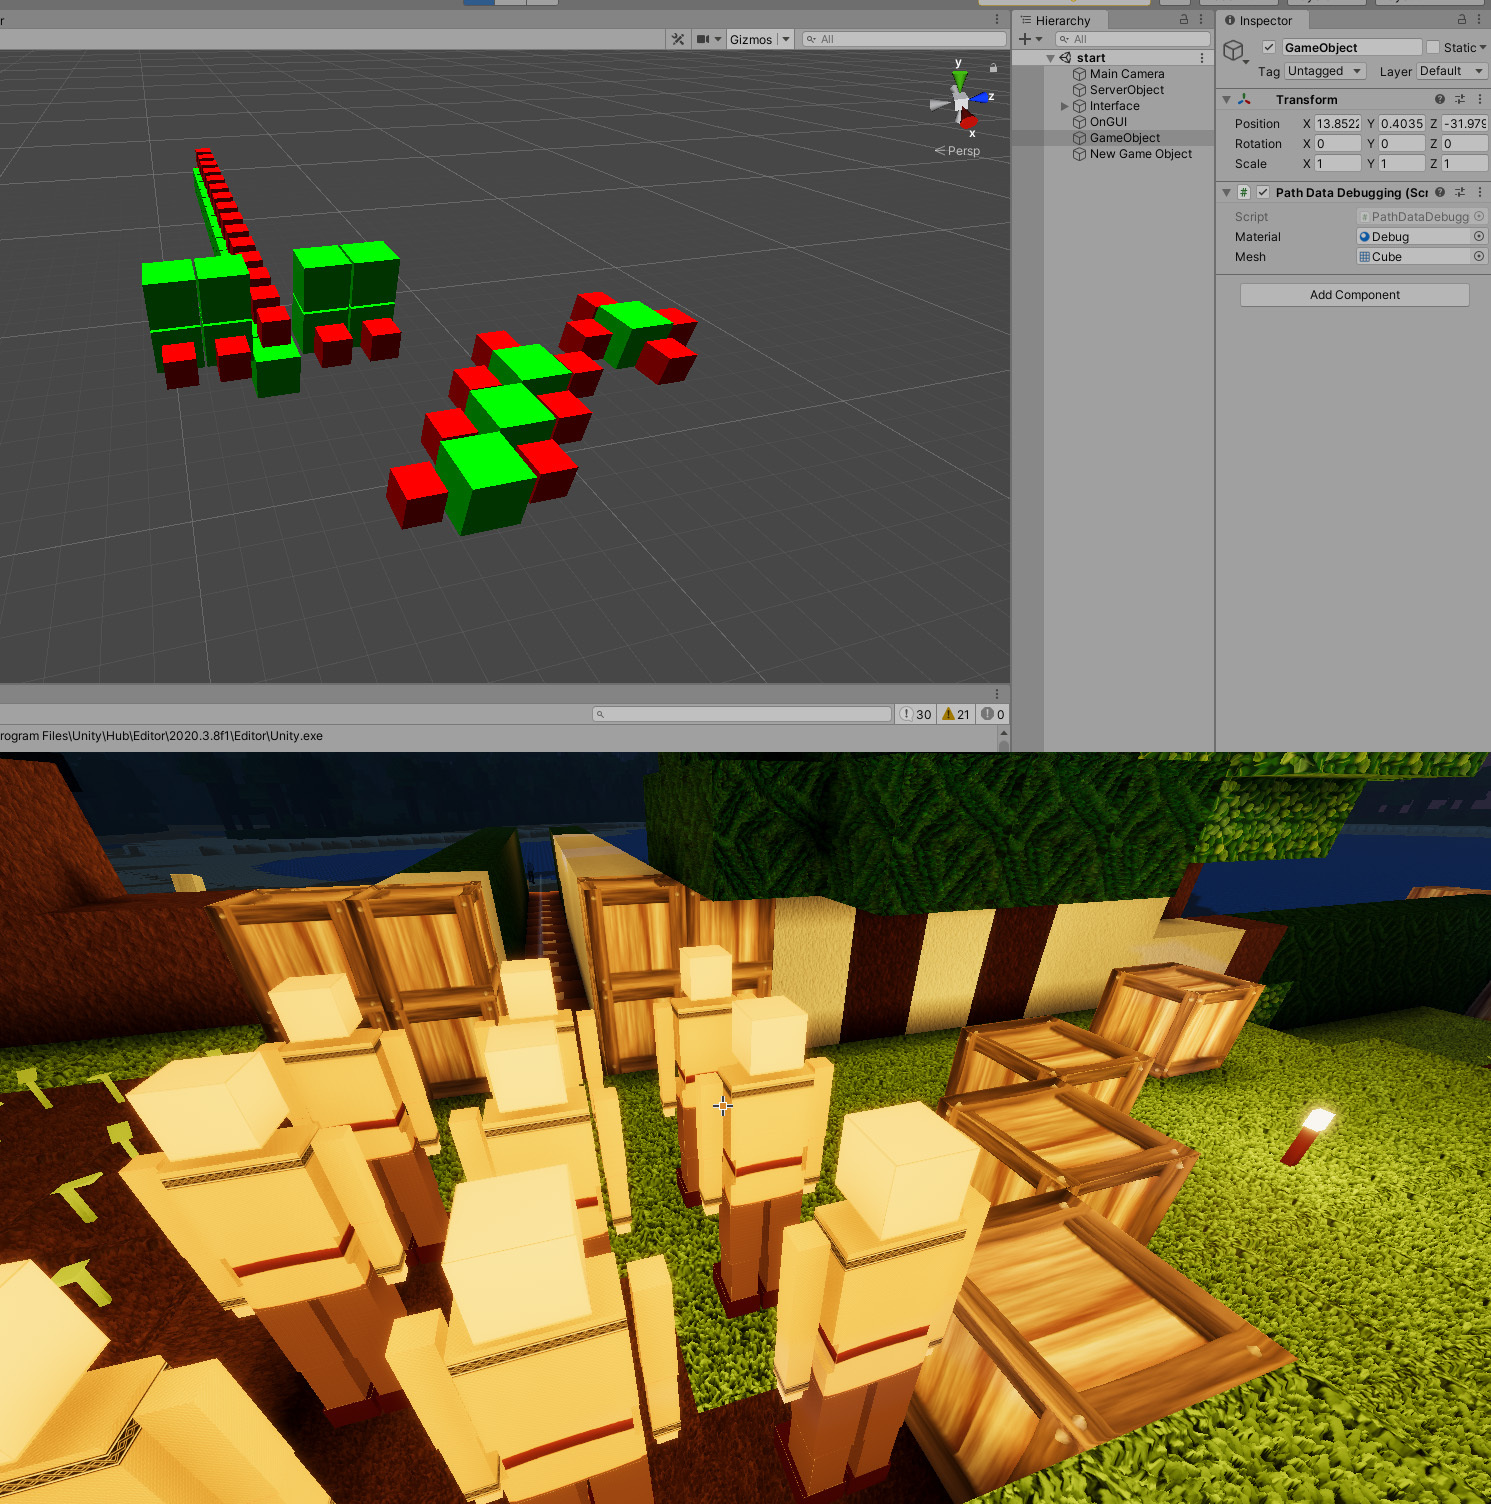Click the Rotation Z value field
Screen dimensions: 1491x1504
(x=1465, y=143)
